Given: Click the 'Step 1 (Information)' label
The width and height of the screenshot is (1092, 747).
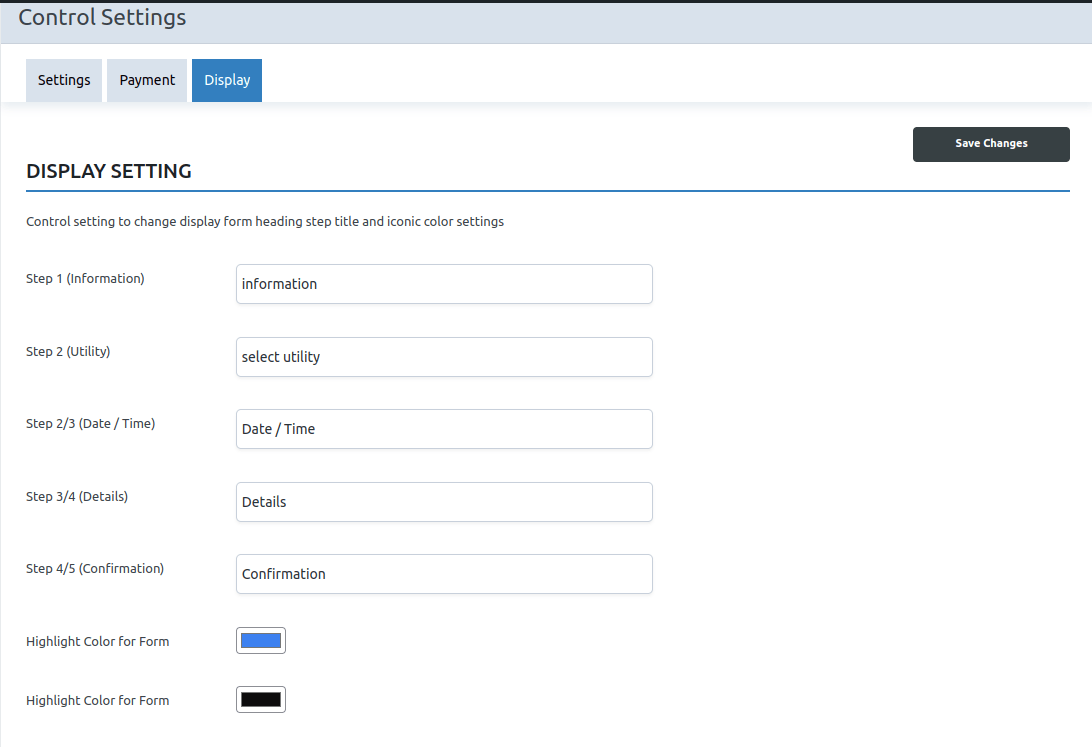Looking at the screenshot, I should pyautogui.click(x=85, y=279).
